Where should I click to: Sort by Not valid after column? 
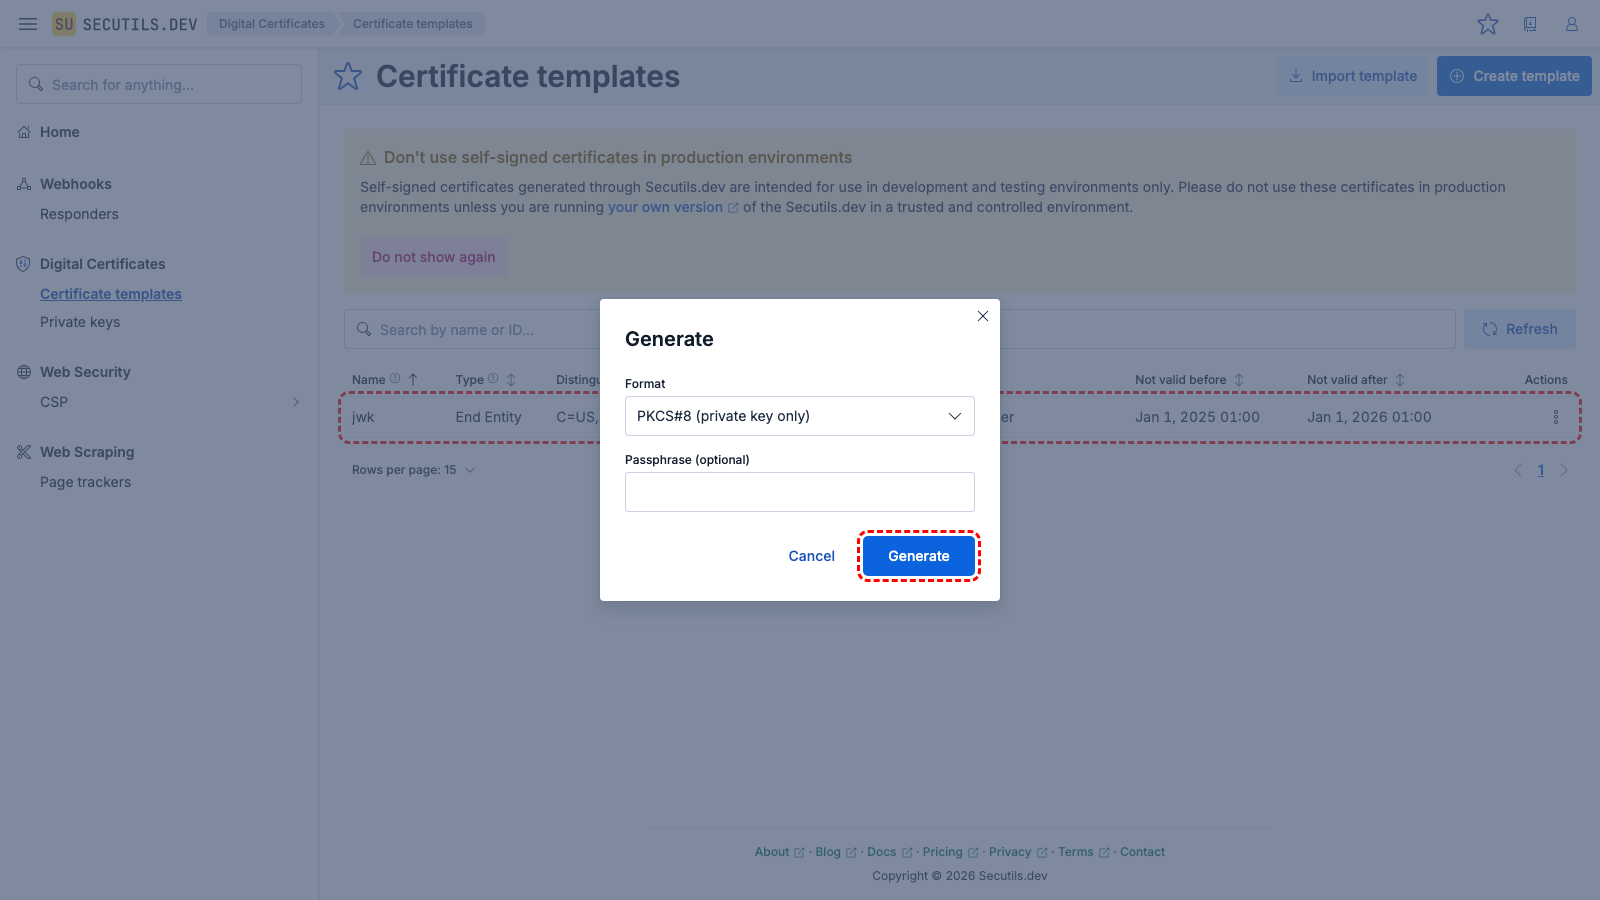click(1400, 380)
